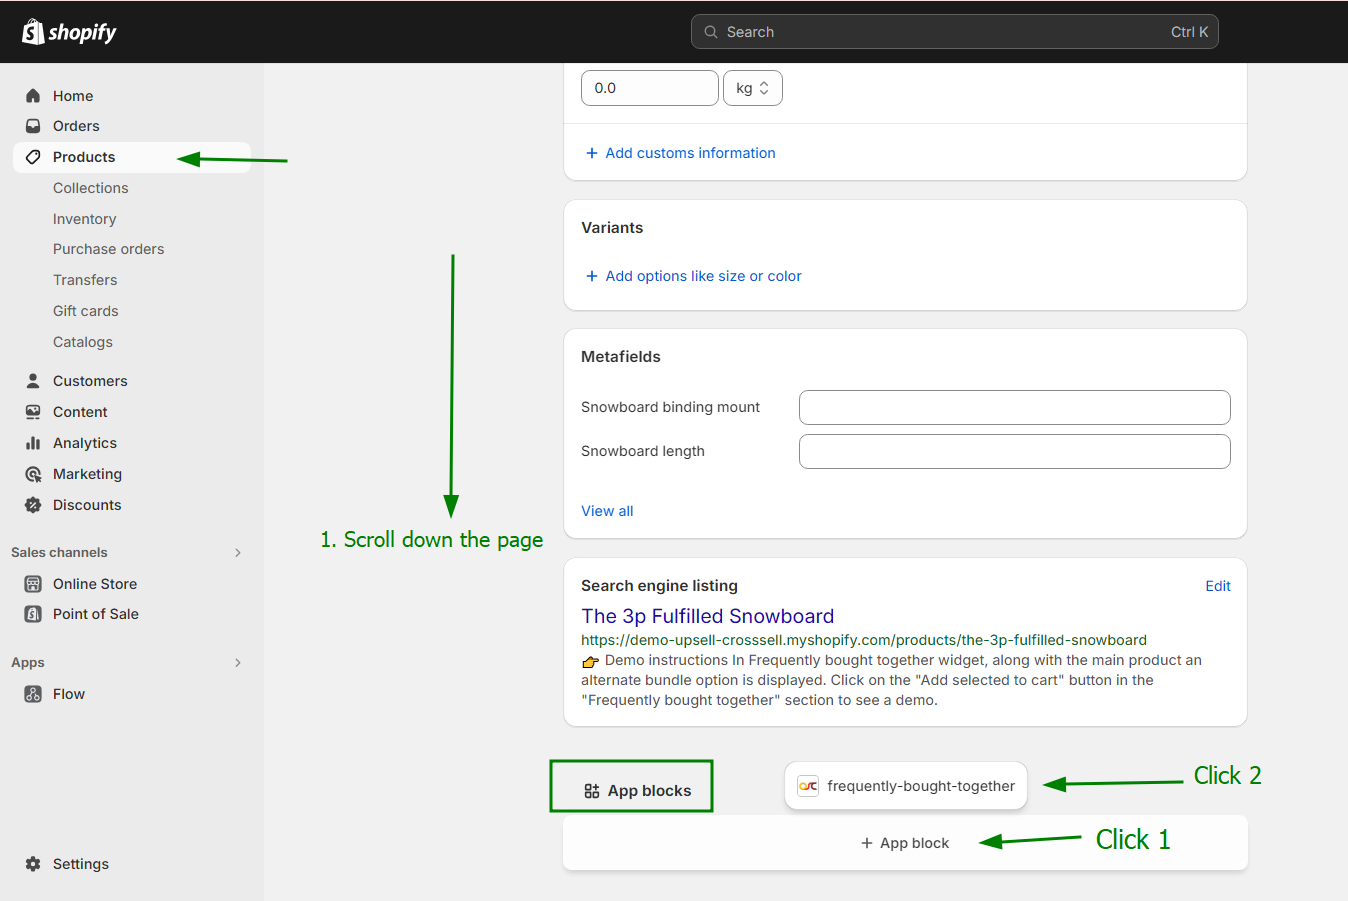Click the Analytics bar chart icon
Image resolution: width=1348 pixels, height=901 pixels.
33,443
